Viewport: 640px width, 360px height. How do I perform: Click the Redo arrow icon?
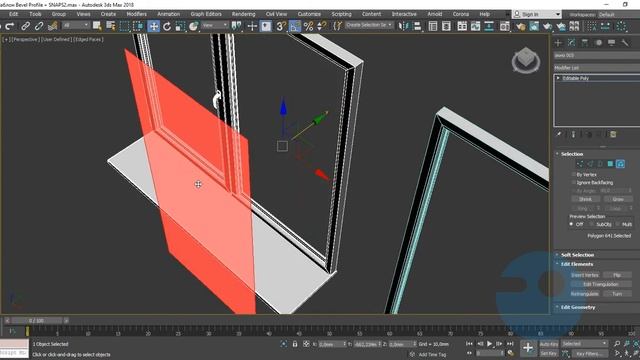pos(10,26)
